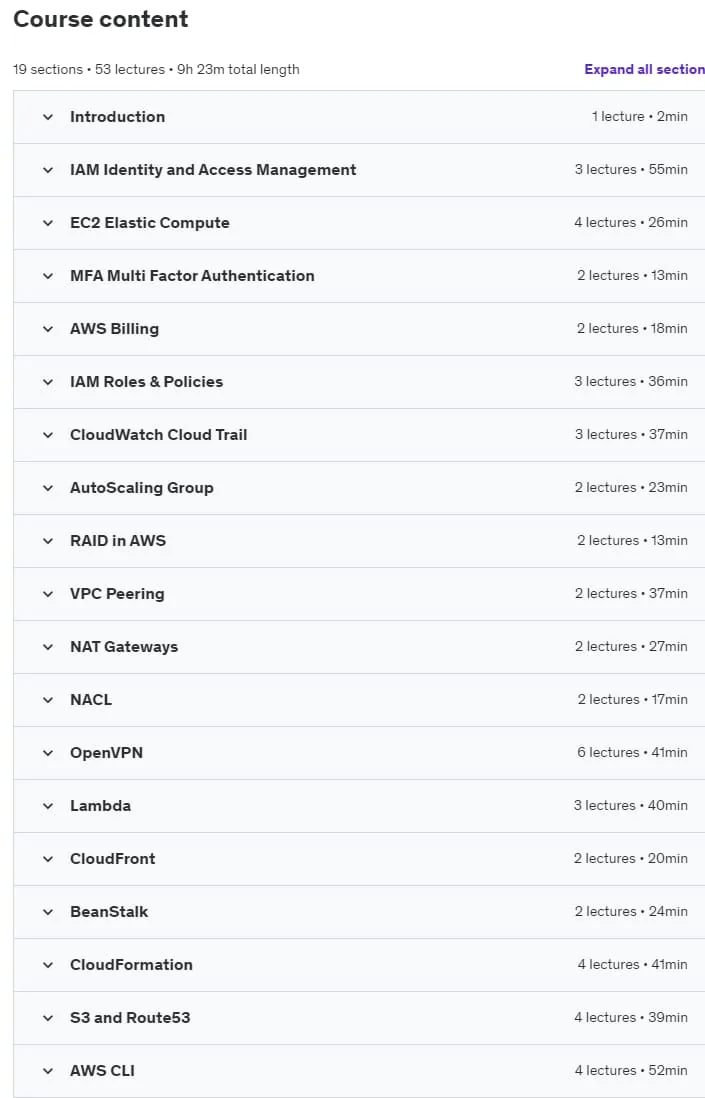Click the CloudWatch Cloud Trail chevron icon
The height and width of the screenshot is (1098, 705).
(x=48, y=435)
